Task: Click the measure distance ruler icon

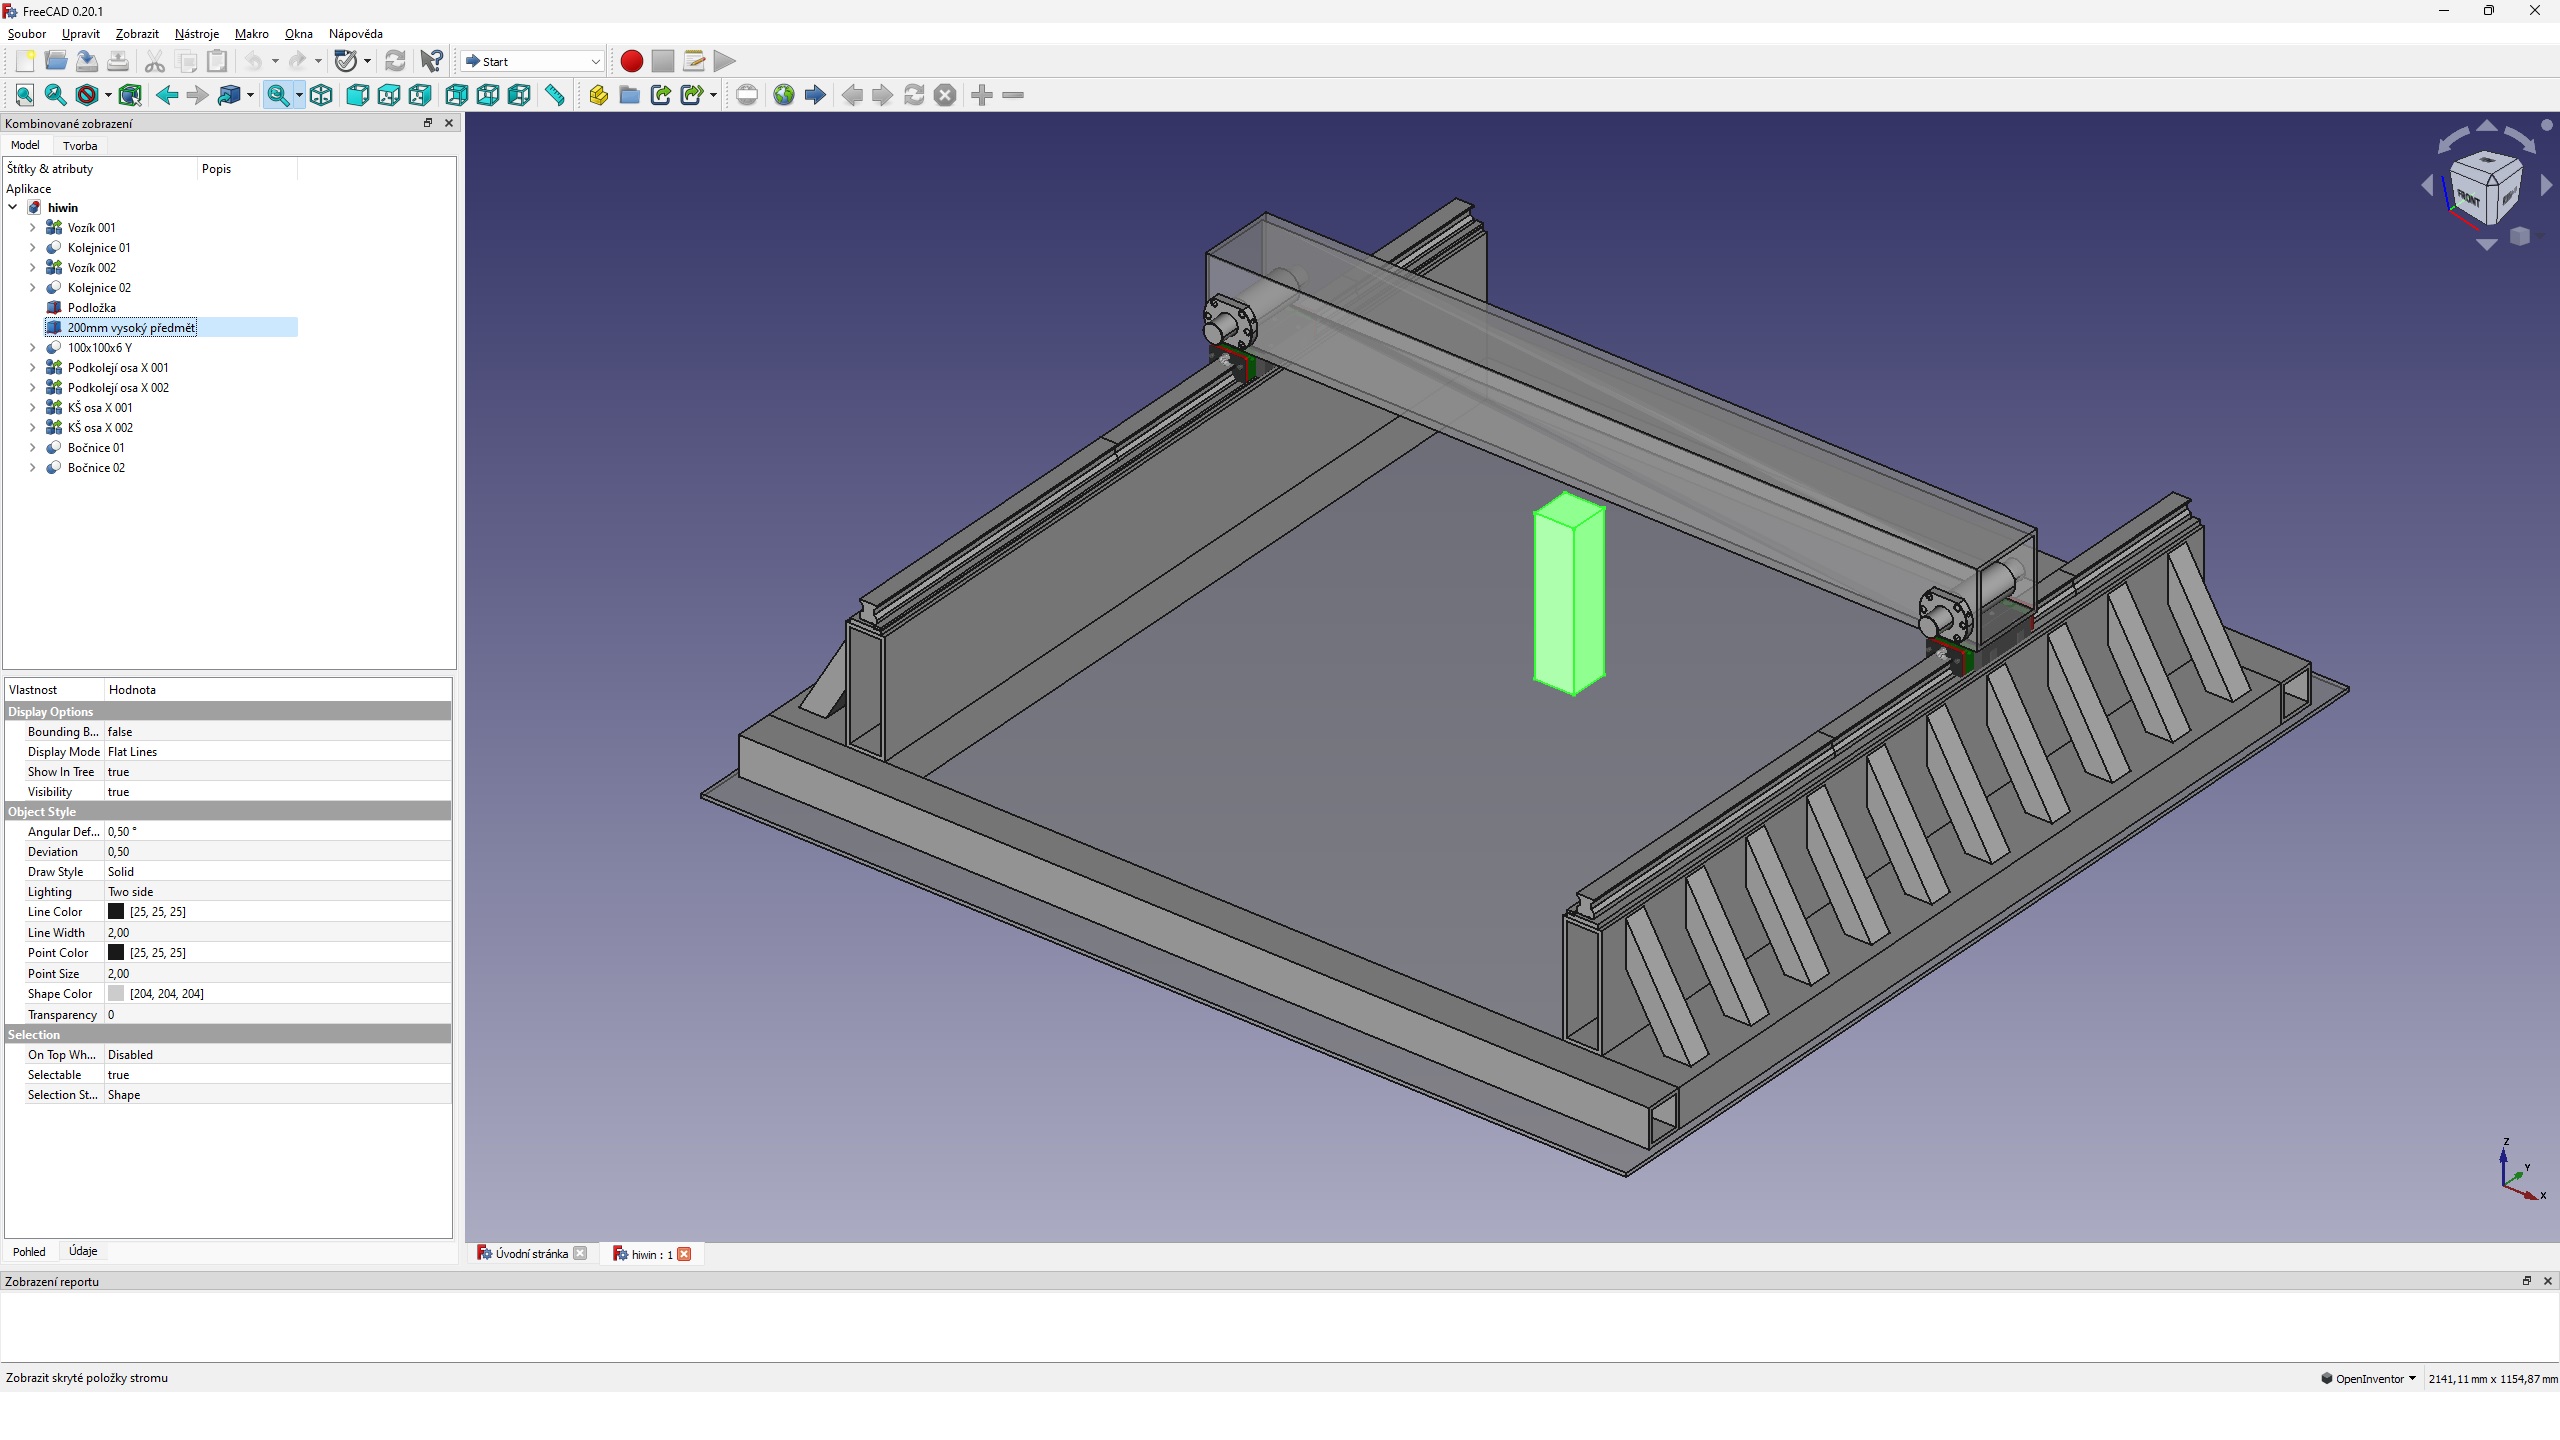Action: point(554,95)
